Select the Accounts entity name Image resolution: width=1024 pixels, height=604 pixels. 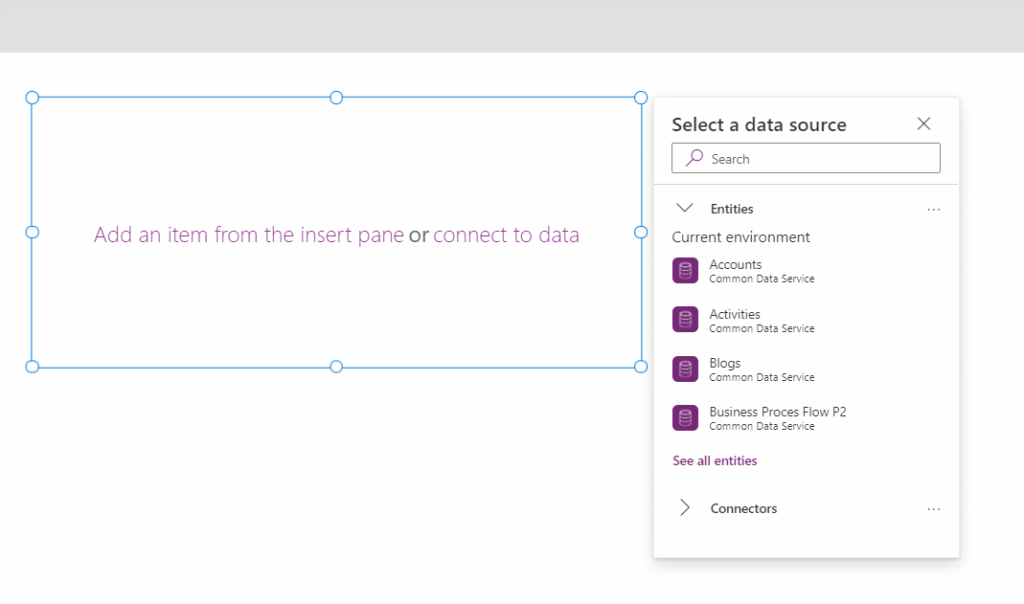(735, 264)
